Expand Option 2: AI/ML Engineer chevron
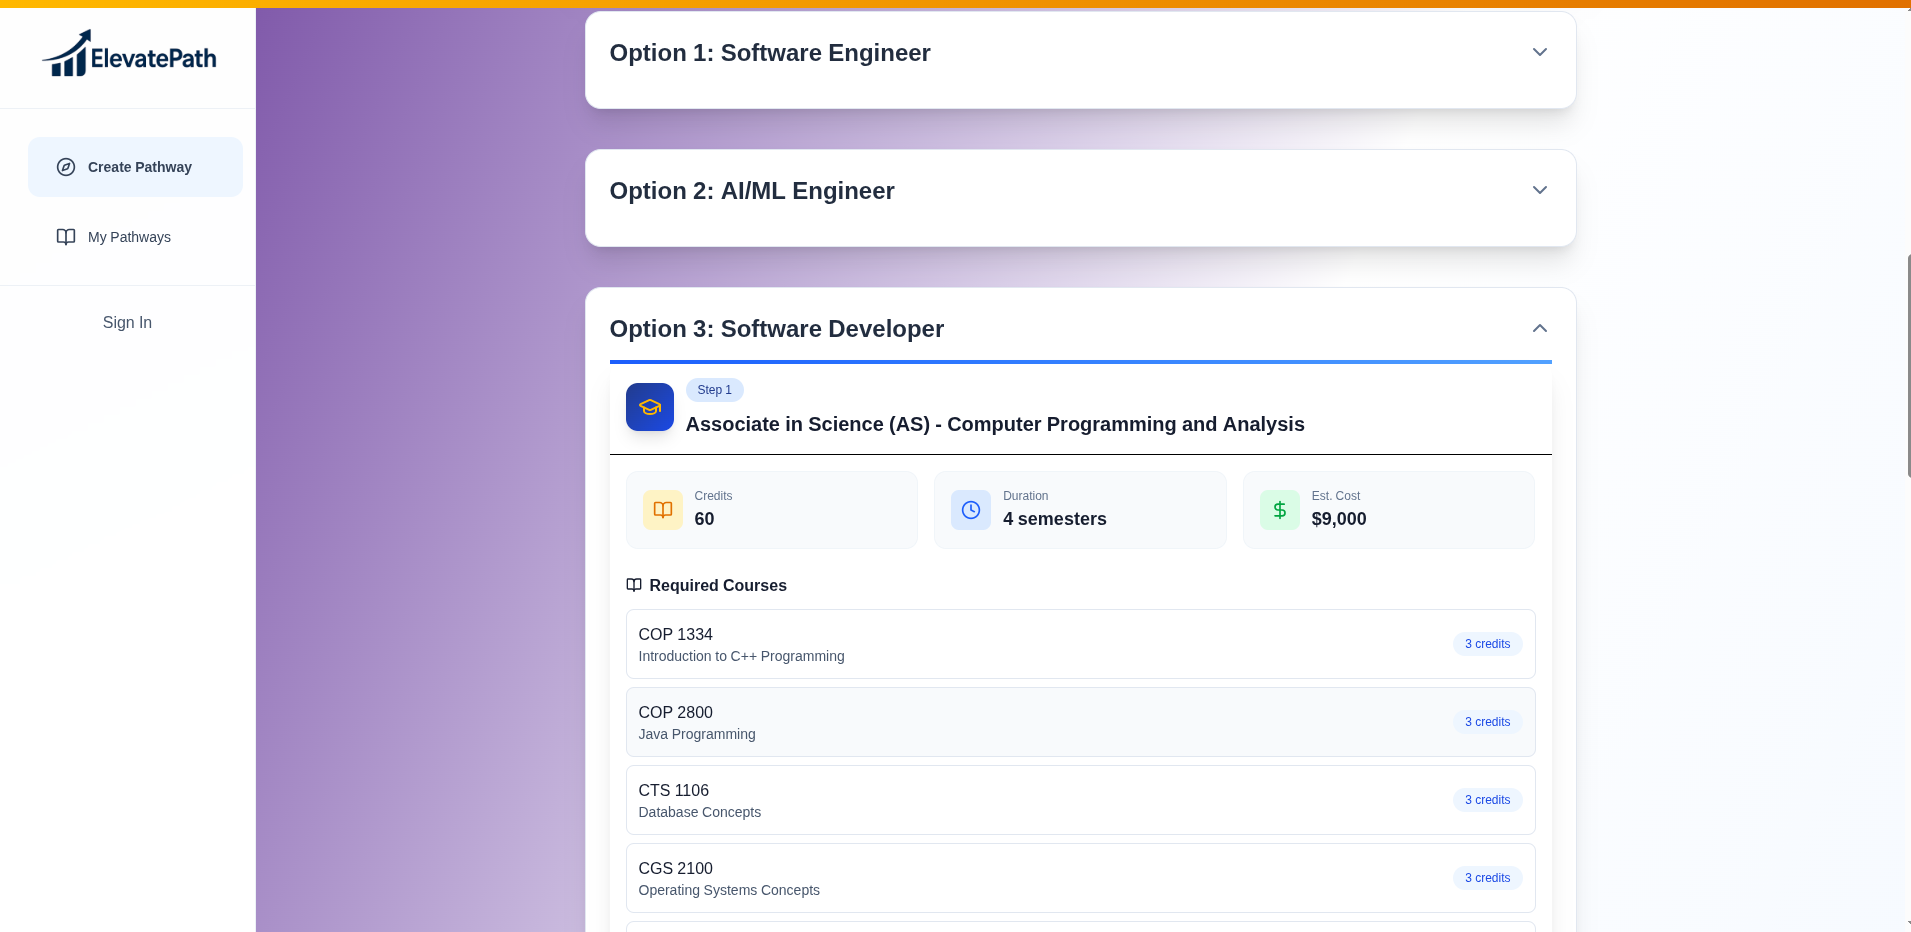Screen dimensions: 1911x932 coord(1540,190)
